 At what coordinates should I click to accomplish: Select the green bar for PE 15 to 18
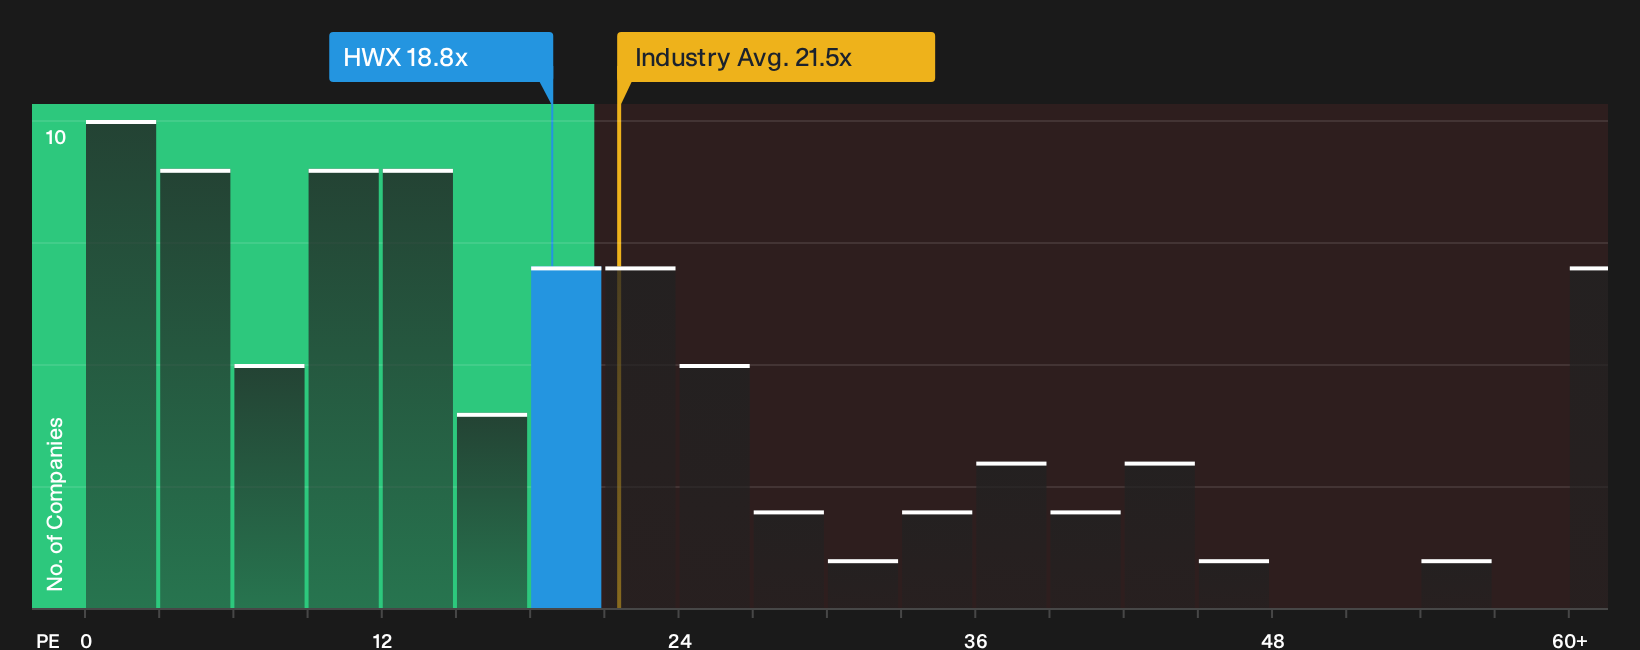(x=492, y=510)
